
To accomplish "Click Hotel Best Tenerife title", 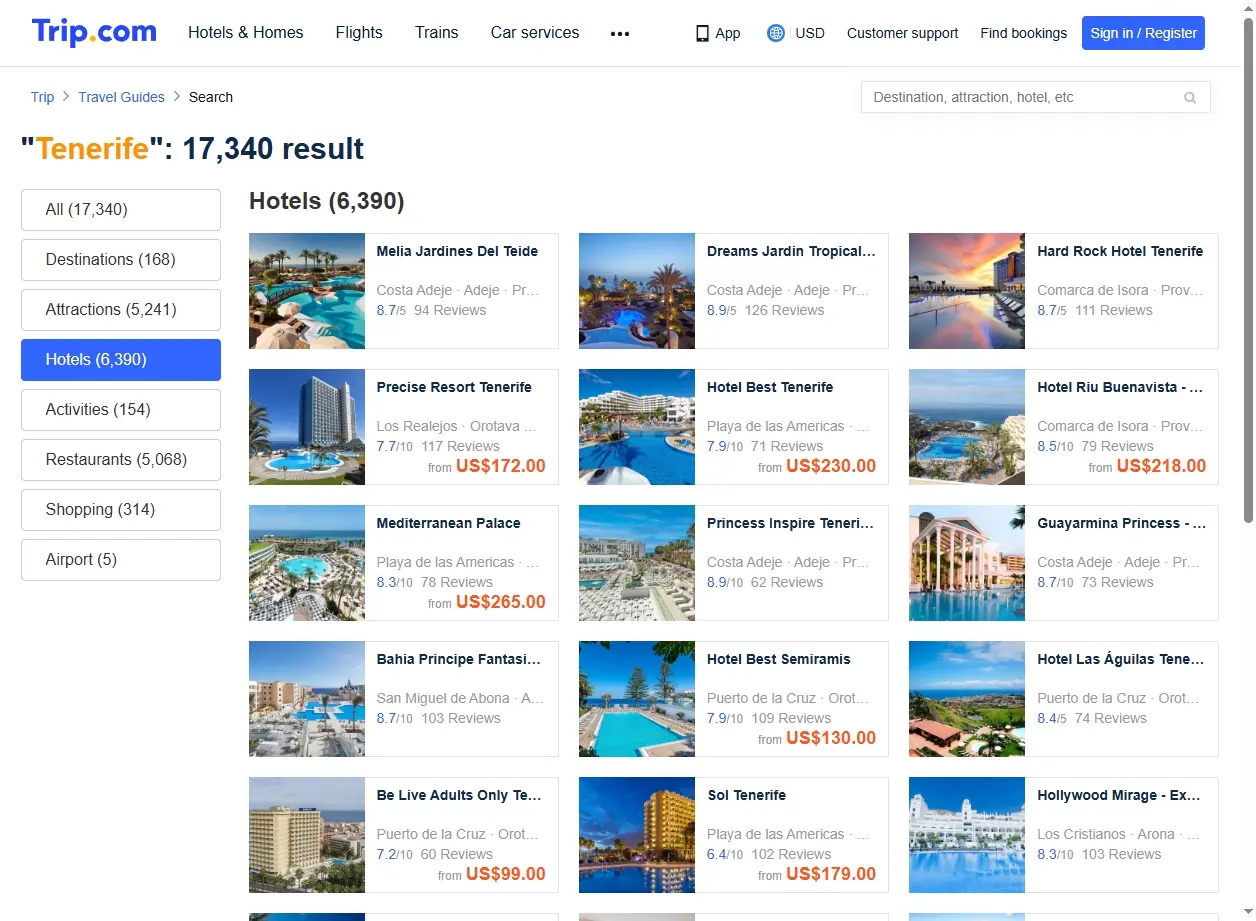I will click(770, 387).
